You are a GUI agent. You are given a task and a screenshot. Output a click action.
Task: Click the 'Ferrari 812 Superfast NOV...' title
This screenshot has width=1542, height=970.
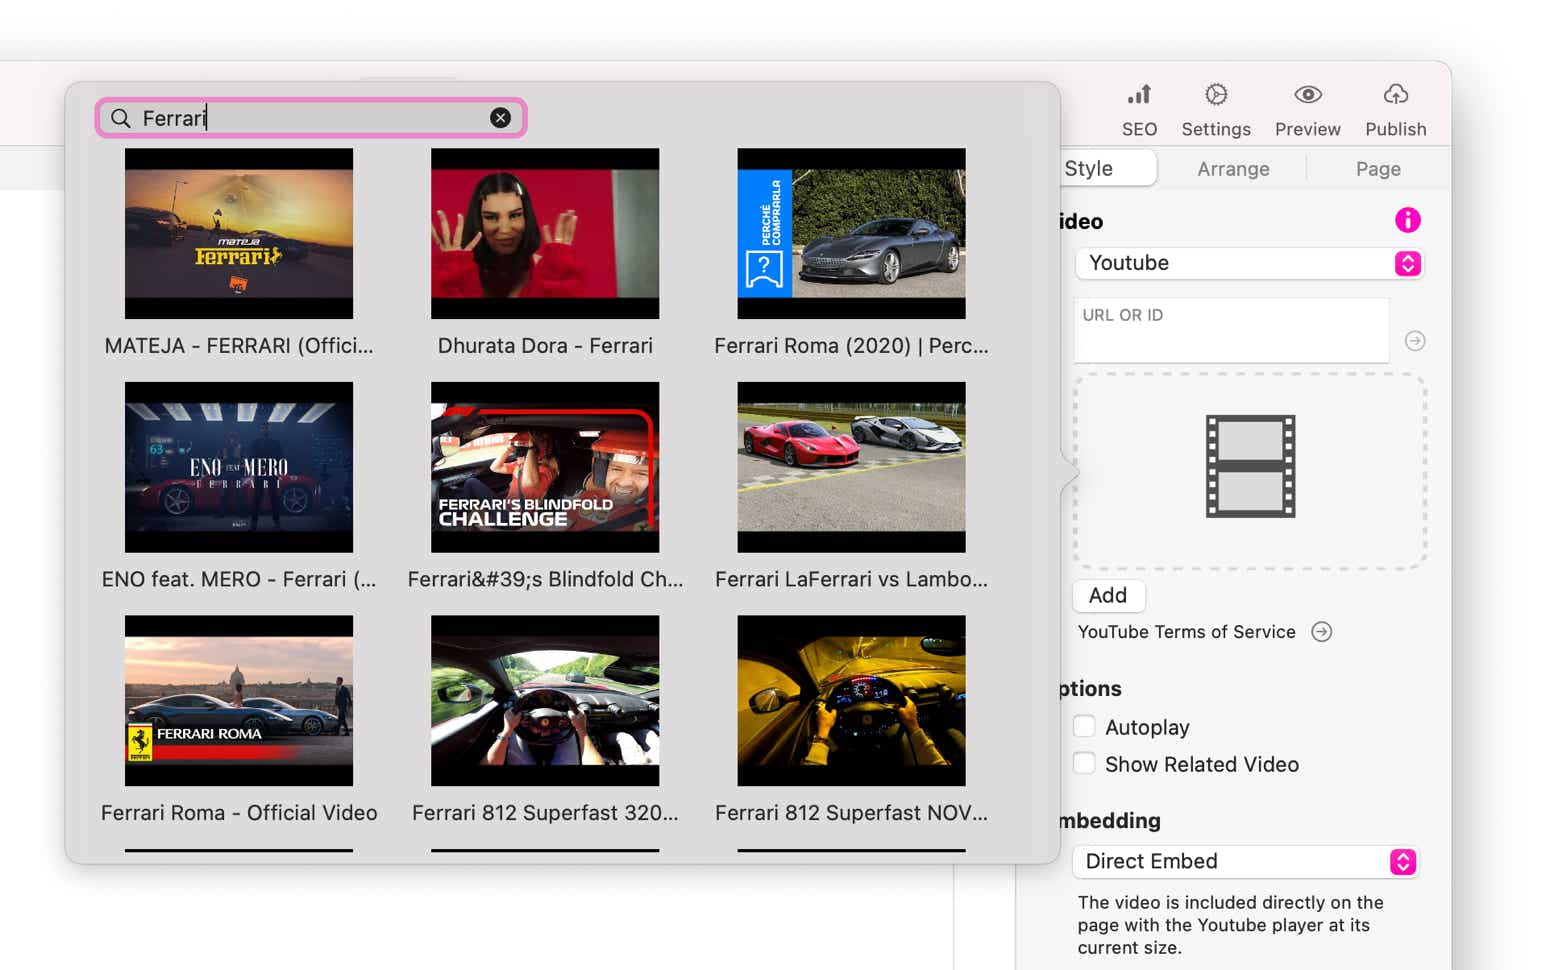[851, 813]
